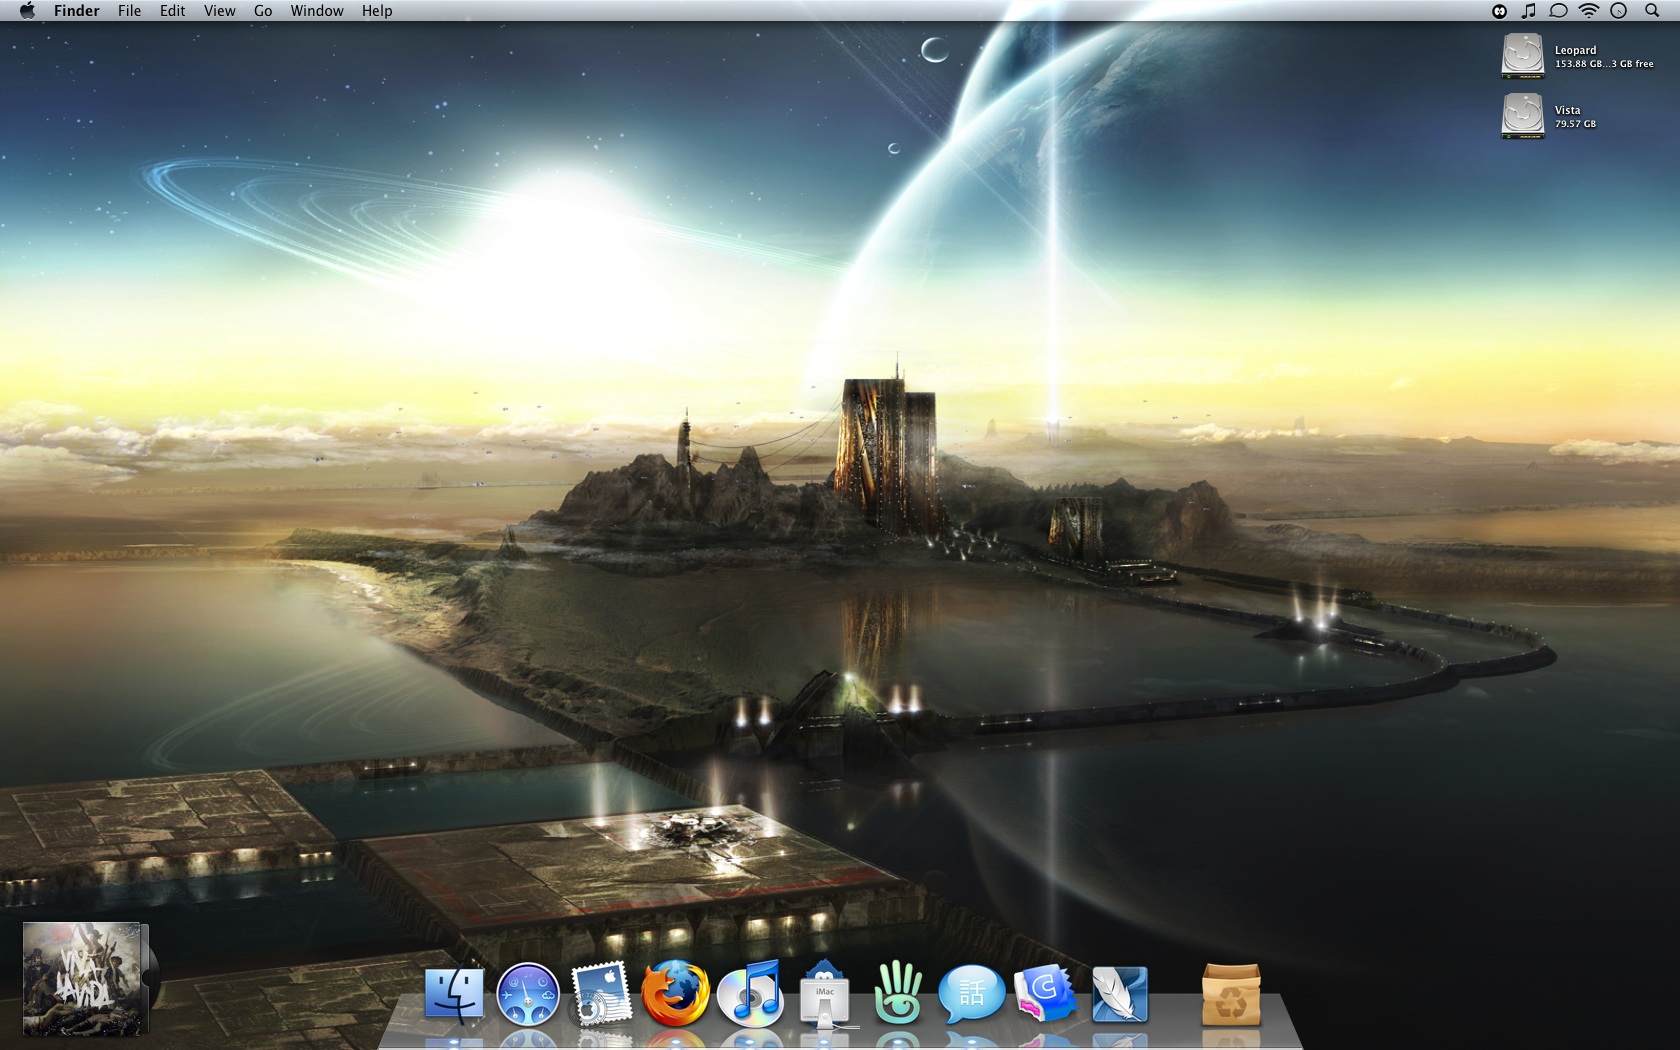
Task: Open Spotlight search magnifier
Action: click(x=1652, y=11)
